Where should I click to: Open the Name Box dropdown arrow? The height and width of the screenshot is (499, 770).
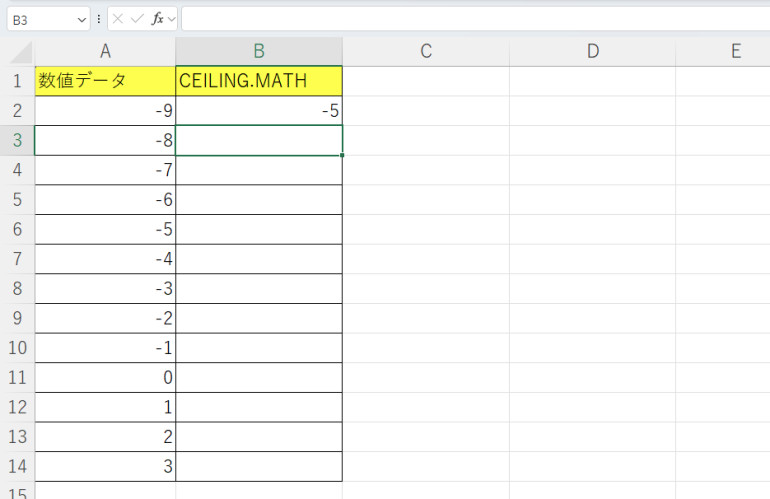(x=80, y=19)
